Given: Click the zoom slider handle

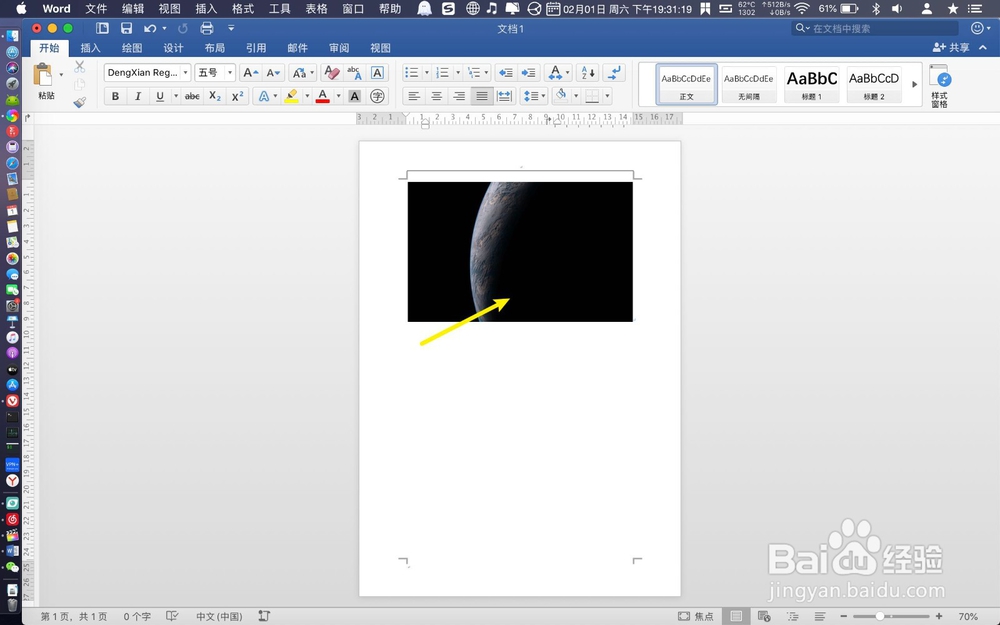Looking at the screenshot, I should pos(880,616).
